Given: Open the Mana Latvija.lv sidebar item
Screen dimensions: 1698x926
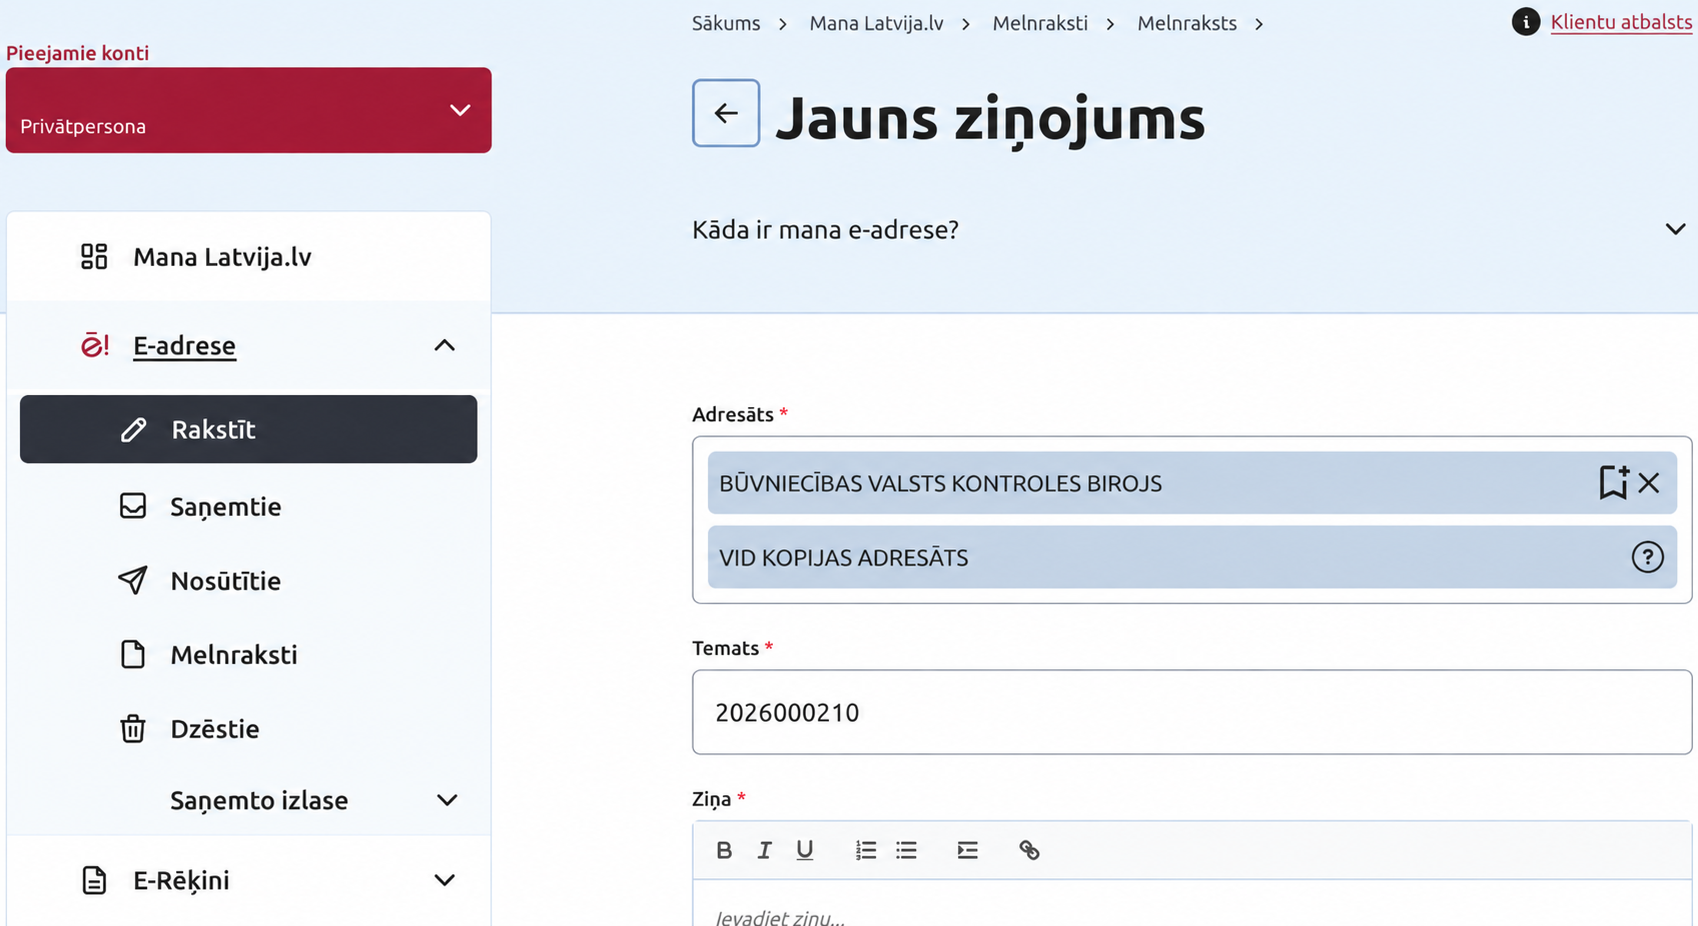Looking at the screenshot, I should 248,257.
